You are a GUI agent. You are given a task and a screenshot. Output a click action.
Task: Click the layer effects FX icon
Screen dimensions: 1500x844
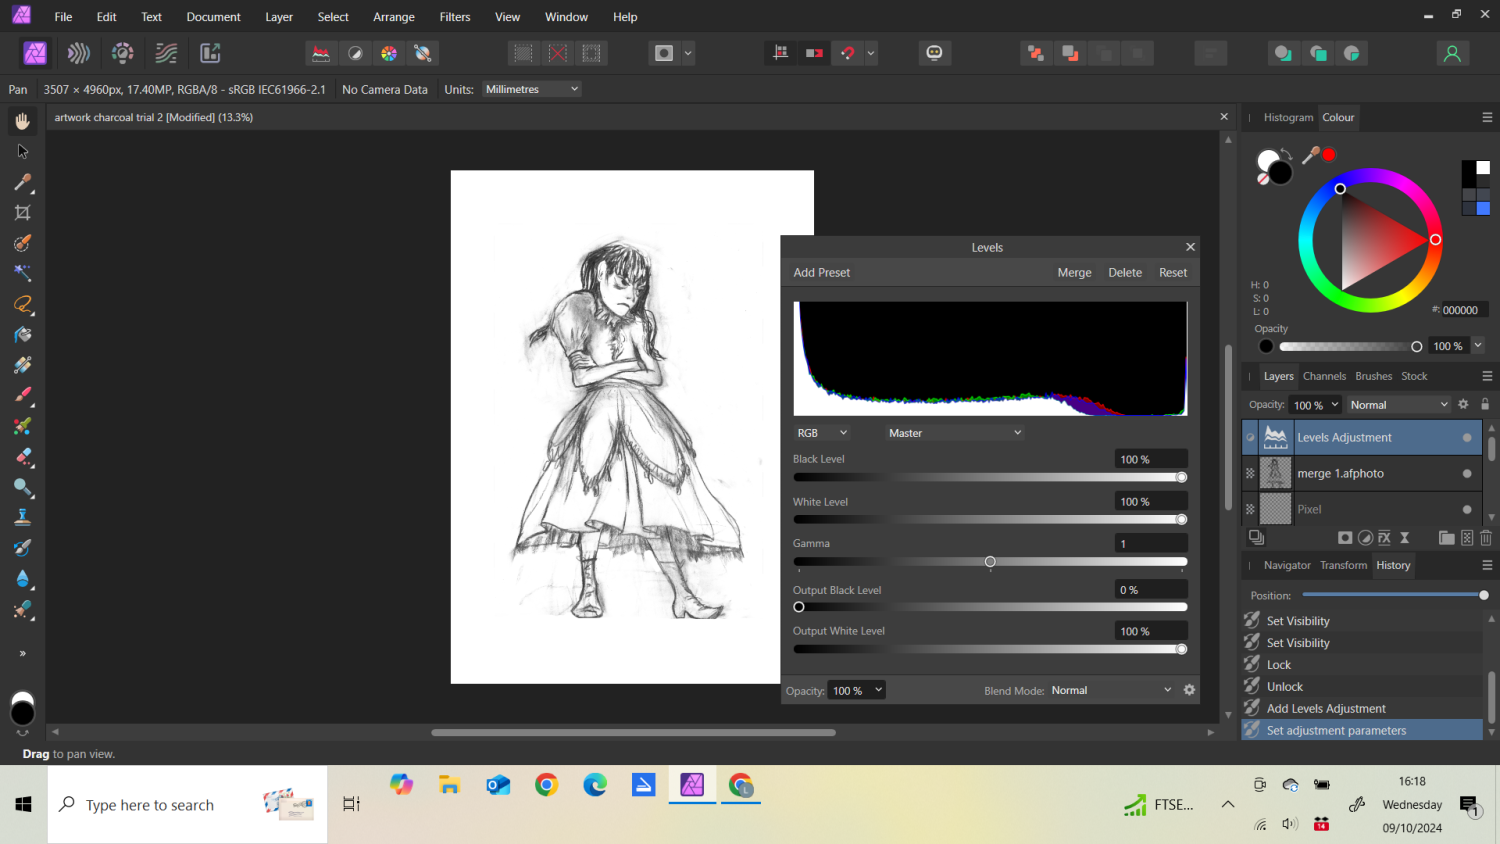pos(1385,537)
